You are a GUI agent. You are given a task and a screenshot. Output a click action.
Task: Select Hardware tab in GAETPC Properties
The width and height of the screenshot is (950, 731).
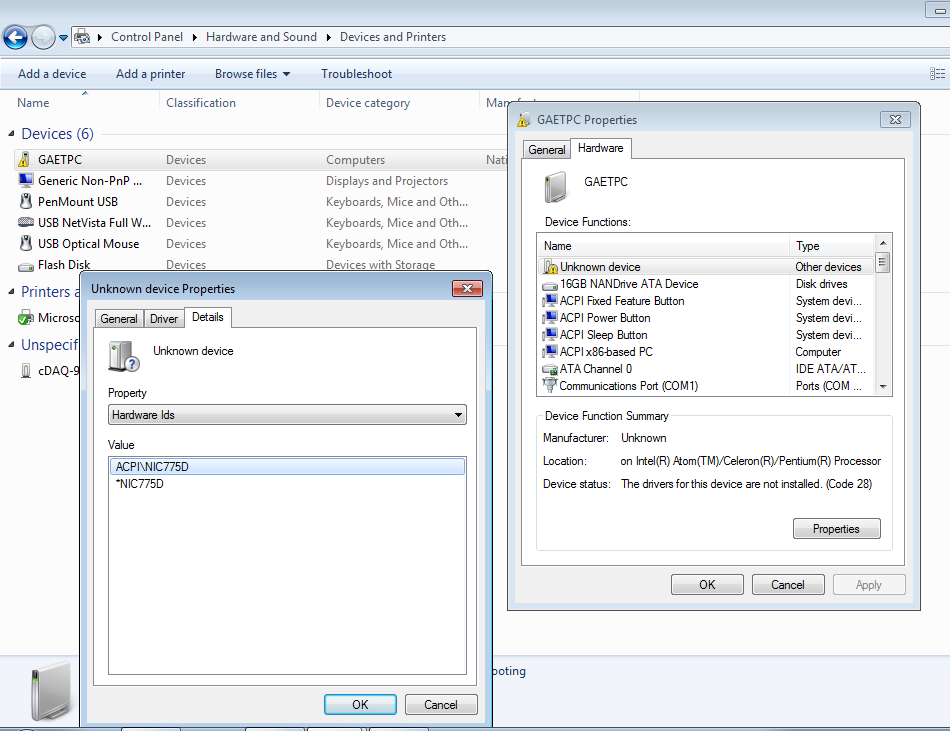(600, 148)
